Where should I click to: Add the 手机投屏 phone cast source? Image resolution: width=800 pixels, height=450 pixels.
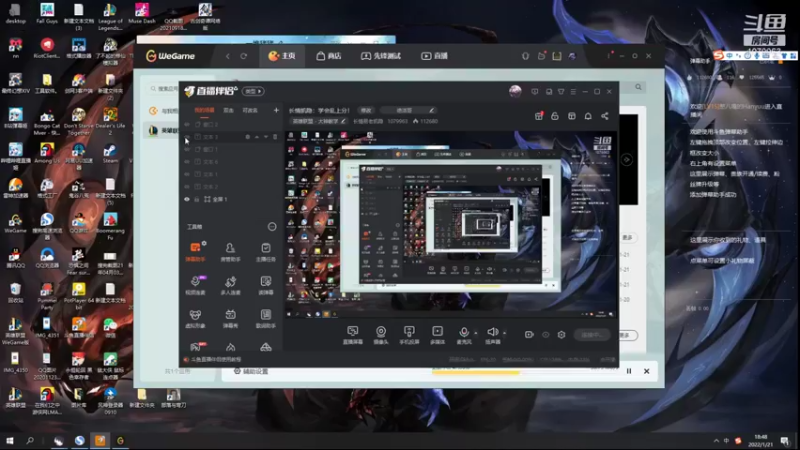tap(409, 335)
